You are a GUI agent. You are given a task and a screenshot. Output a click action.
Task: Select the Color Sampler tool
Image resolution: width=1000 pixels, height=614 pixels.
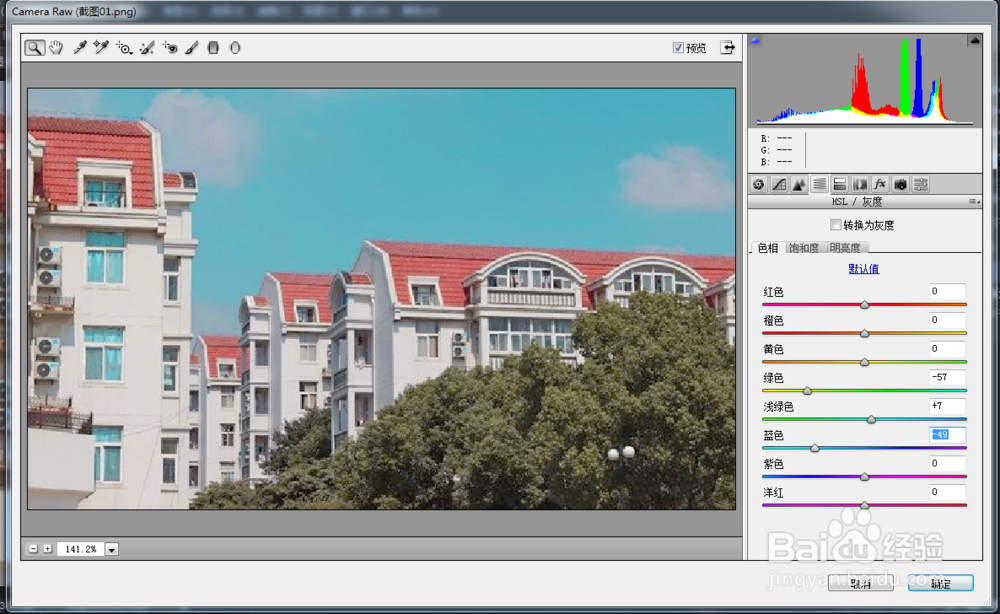(101, 48)
